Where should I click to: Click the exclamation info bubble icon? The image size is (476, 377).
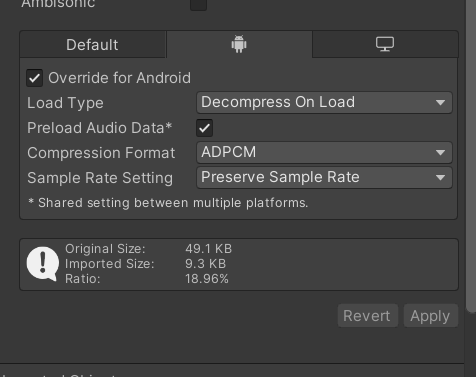tap(43, 264)
